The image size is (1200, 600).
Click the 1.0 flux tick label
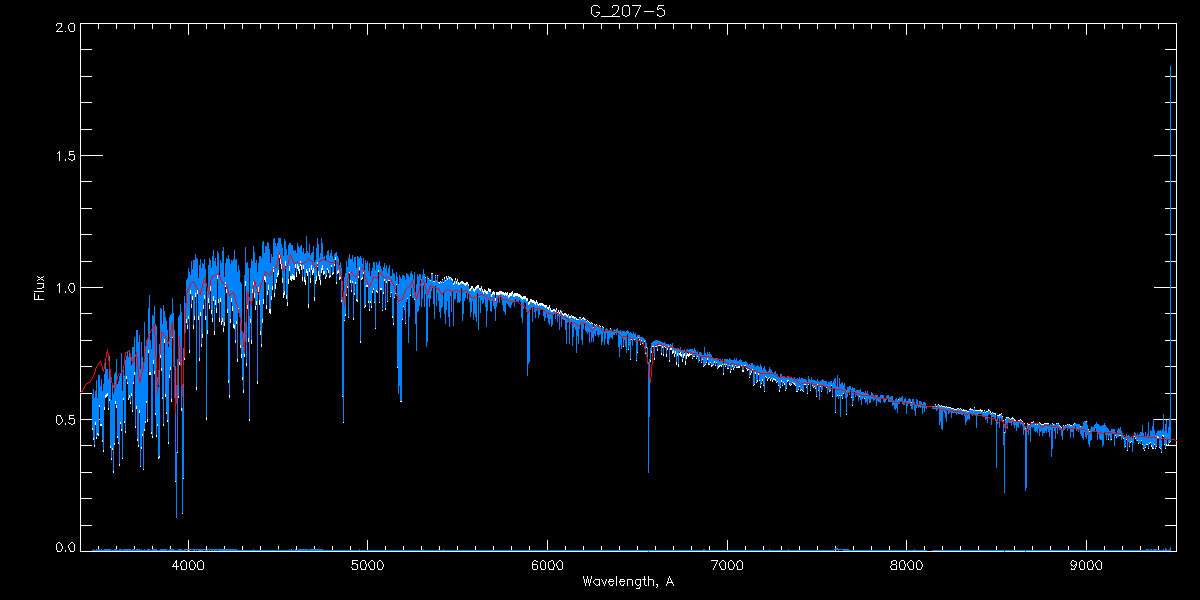click(x=64, y=288)
